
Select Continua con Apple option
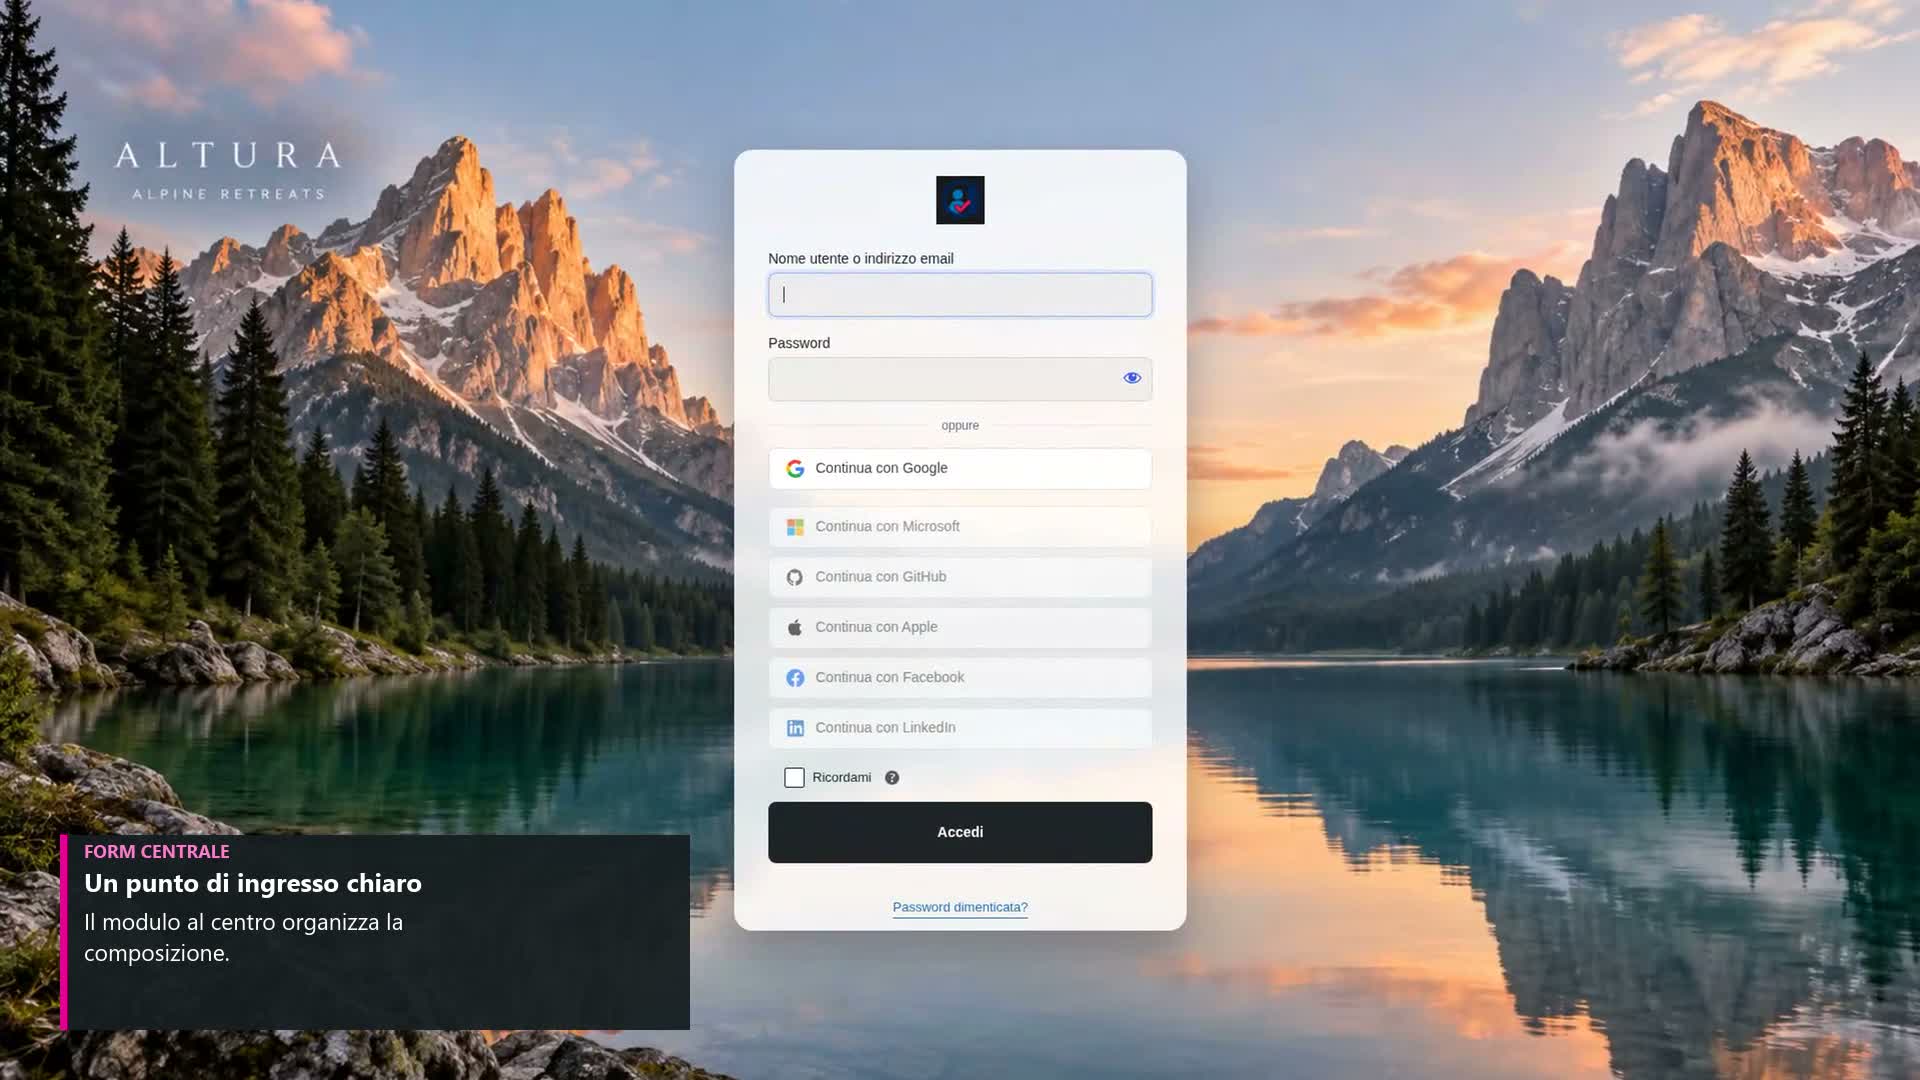pos(960,627)
